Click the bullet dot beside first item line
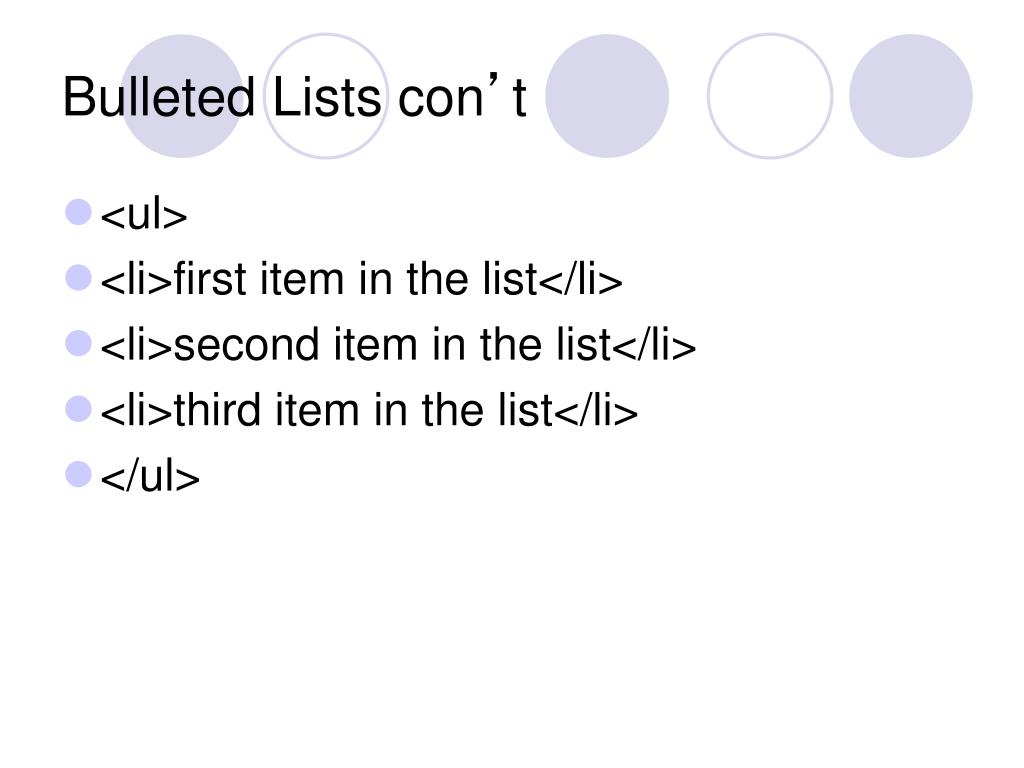 (78, 278)
